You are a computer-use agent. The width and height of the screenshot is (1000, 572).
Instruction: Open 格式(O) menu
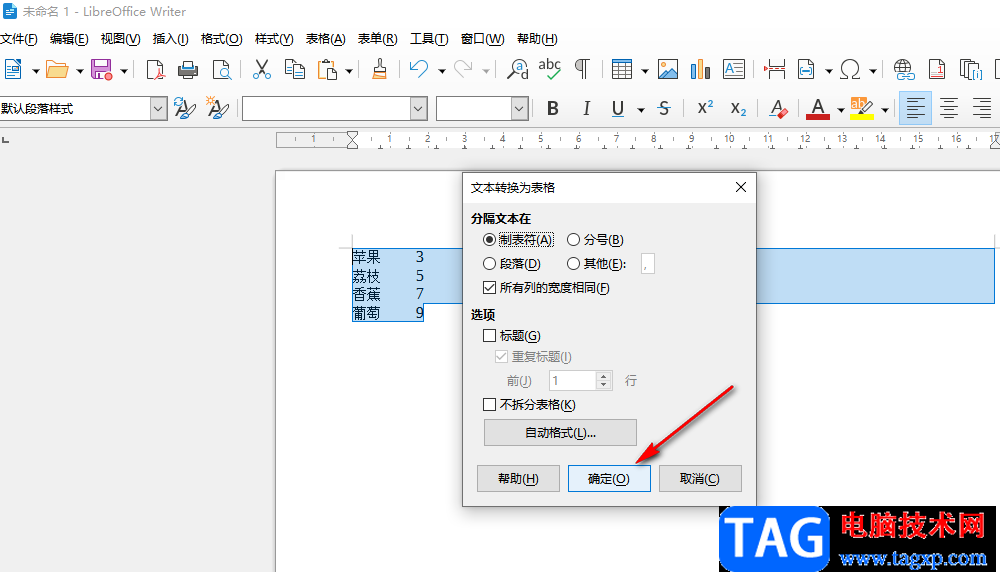(221, 39)
